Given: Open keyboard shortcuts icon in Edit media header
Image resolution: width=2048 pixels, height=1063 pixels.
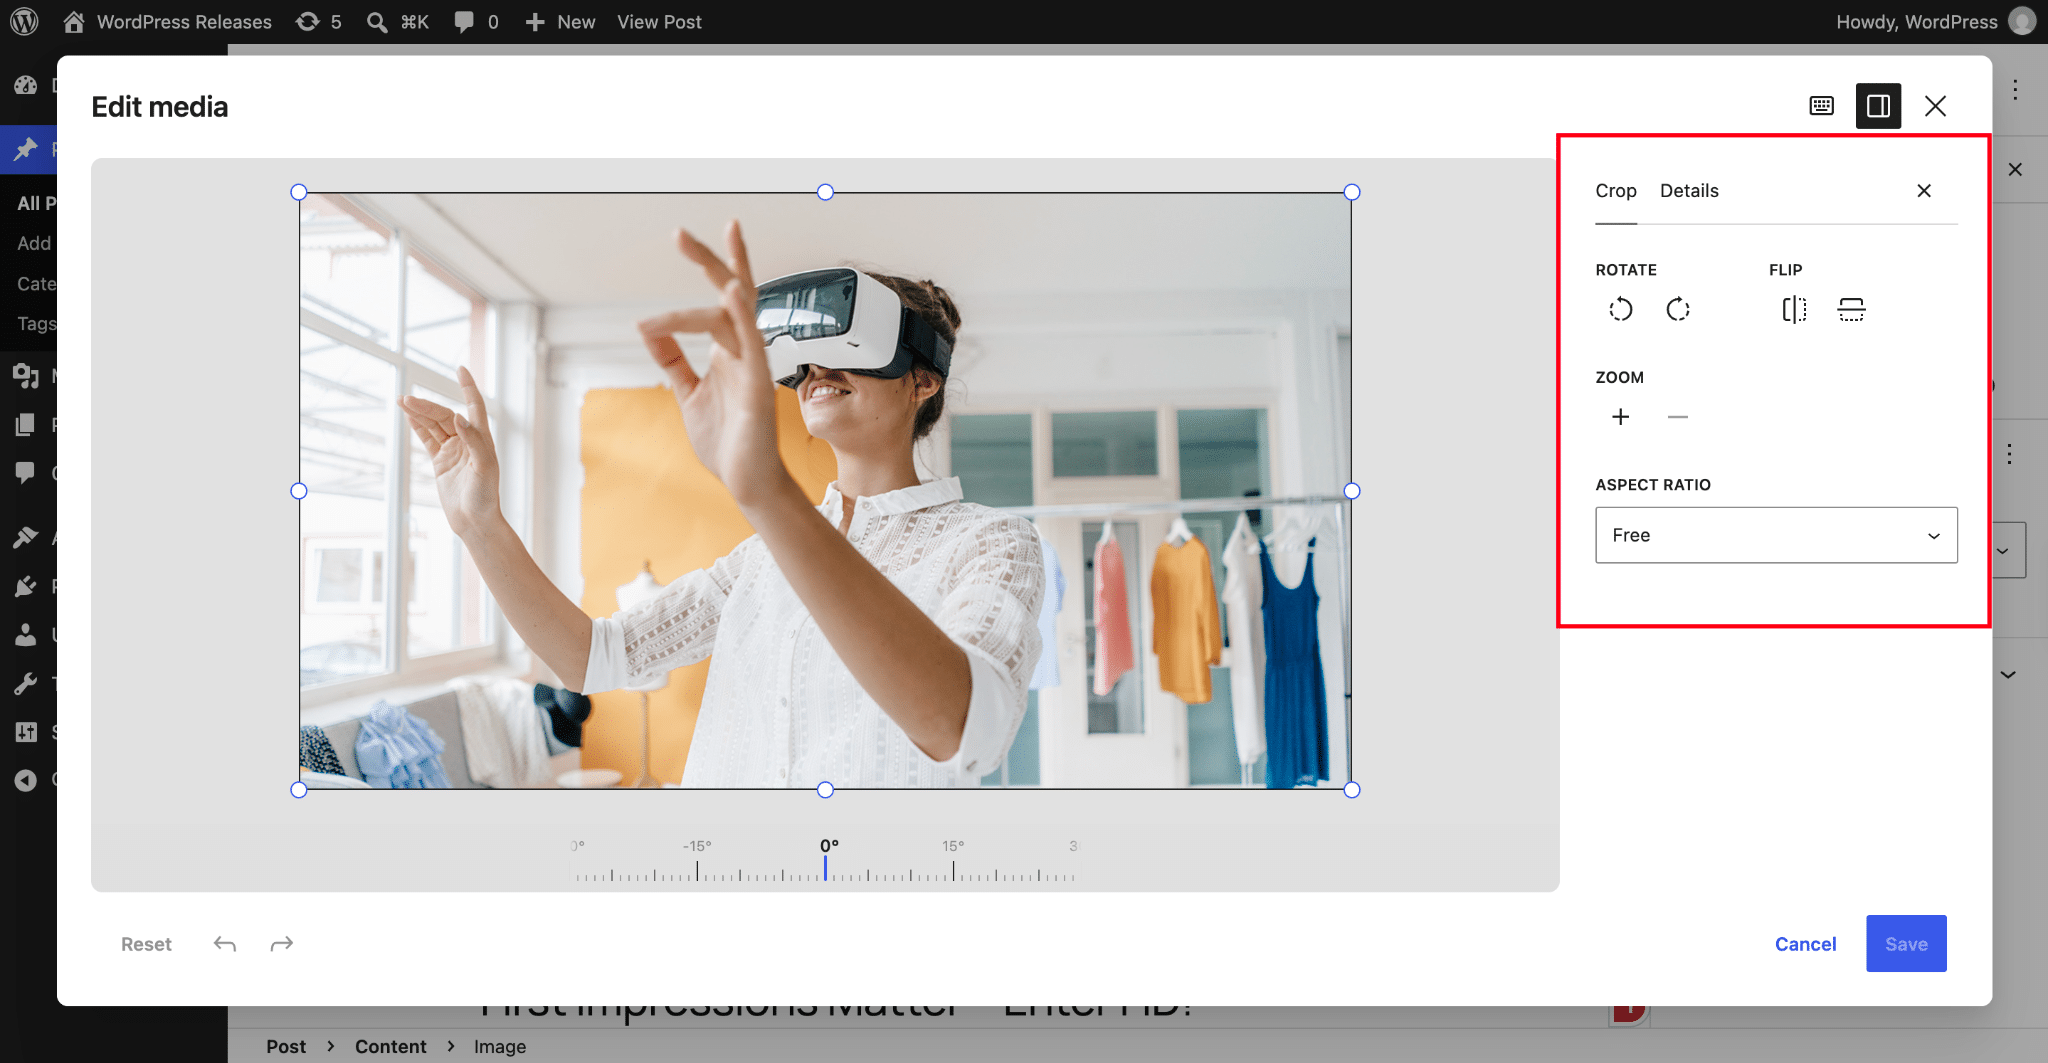Looking at the screenshot, I should tap(1821, 106).
